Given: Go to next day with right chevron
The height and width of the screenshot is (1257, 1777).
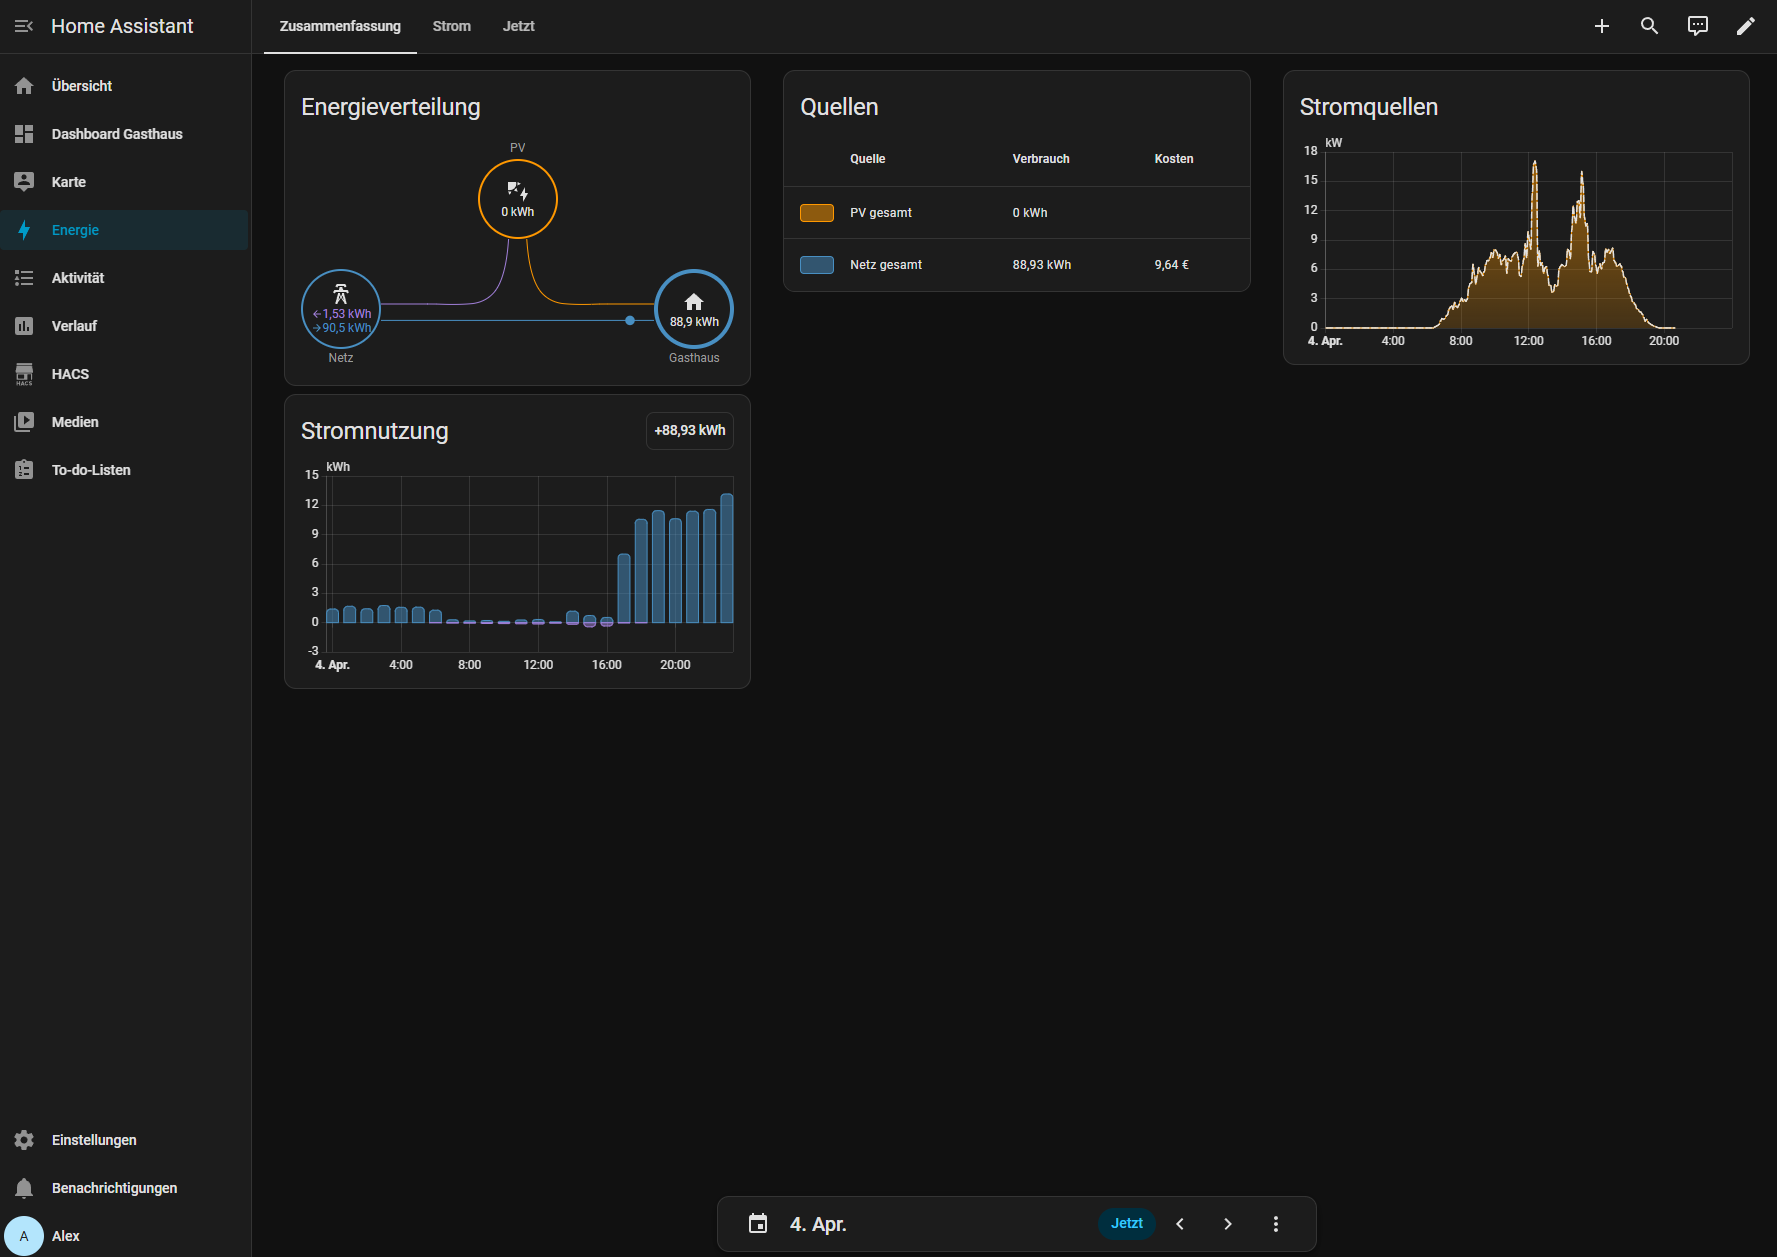Looking at the screenshot, I should (1227, 1223).
